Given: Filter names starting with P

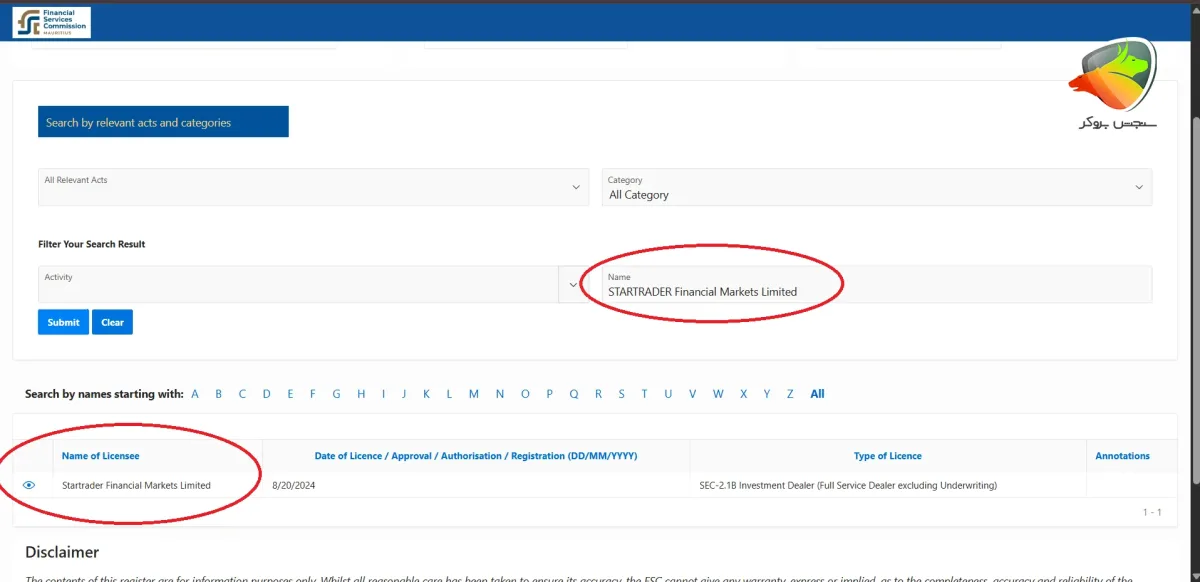Looking at the screenshot, I should tap(549, 394).
